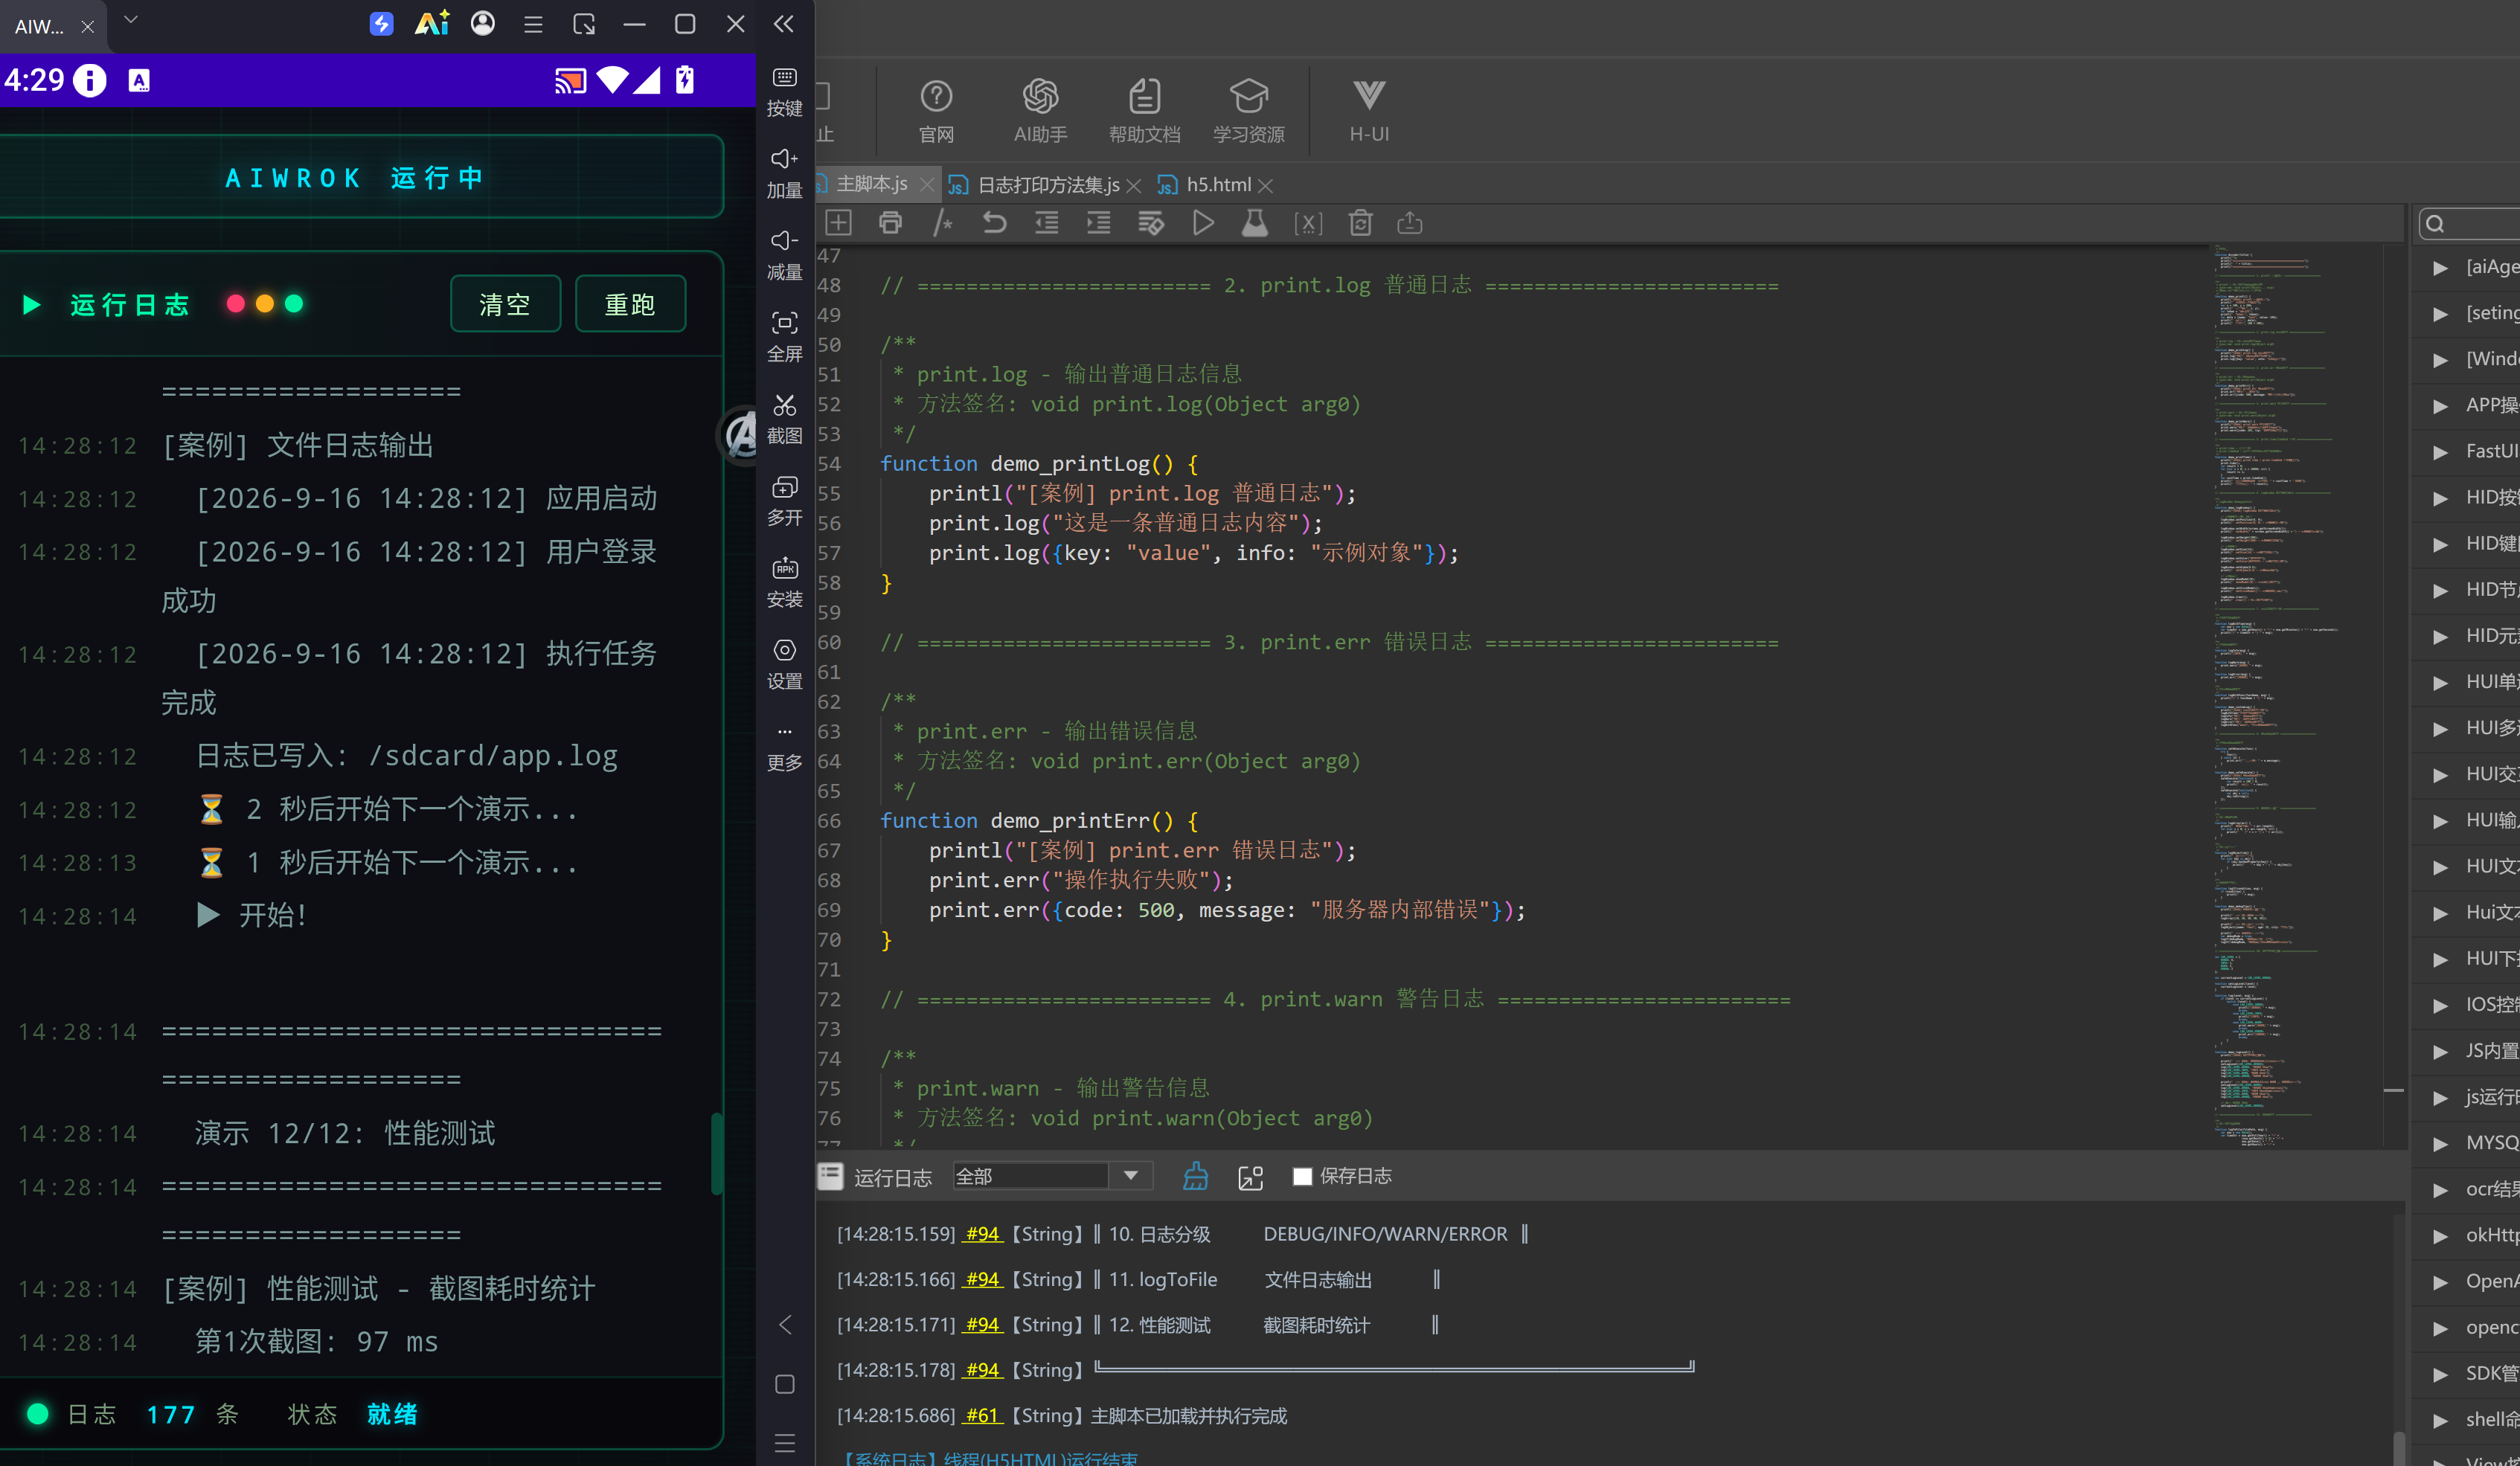Image resolution: width=2520 pixels, height=1466 pixels.
Task: Toggle the 保存日志 save log checkbox
Action: click(x=1302, y=1177)
